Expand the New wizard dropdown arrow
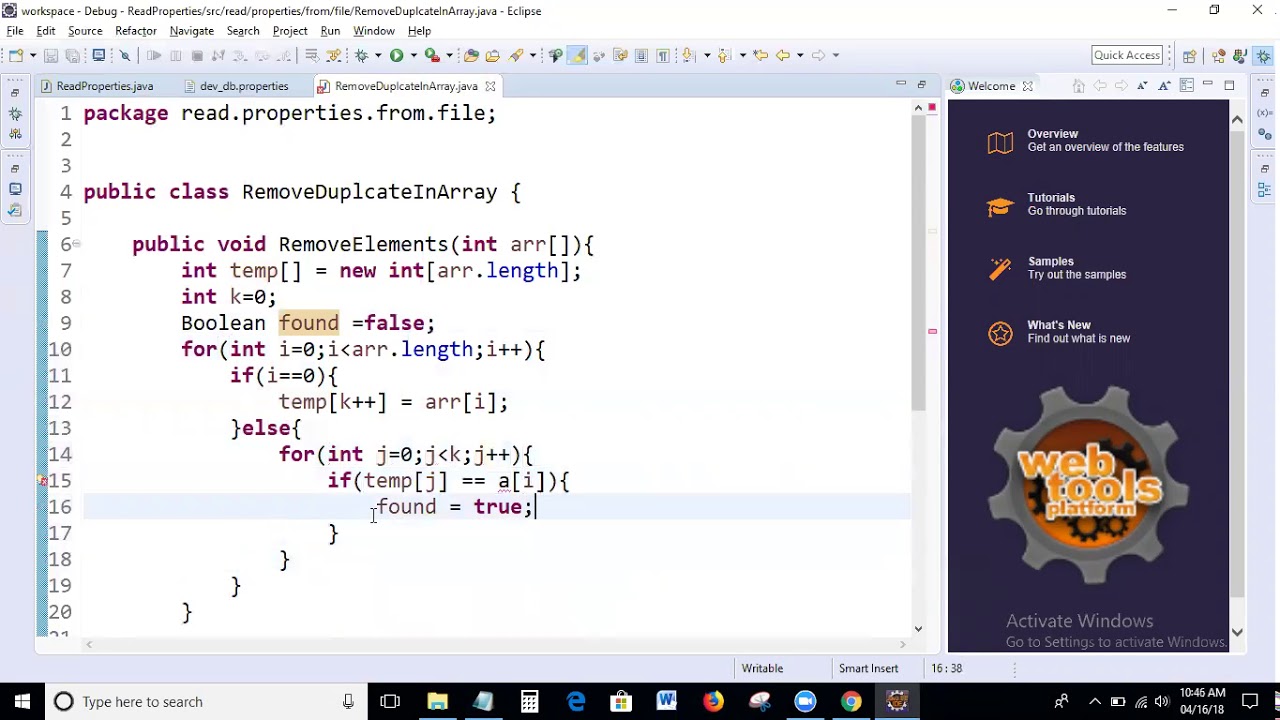The image size is (1280, 720). tap(33, 55)
